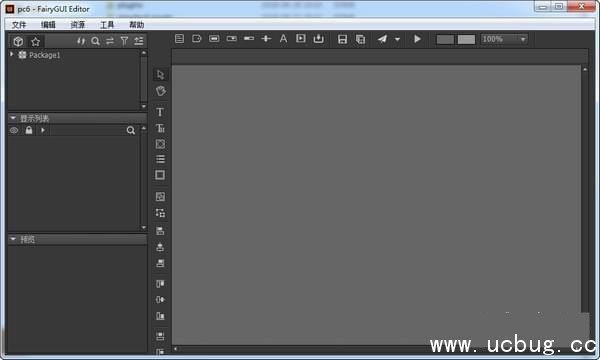
Task: Click the library filter funnel icon
Action: (124, 41)
